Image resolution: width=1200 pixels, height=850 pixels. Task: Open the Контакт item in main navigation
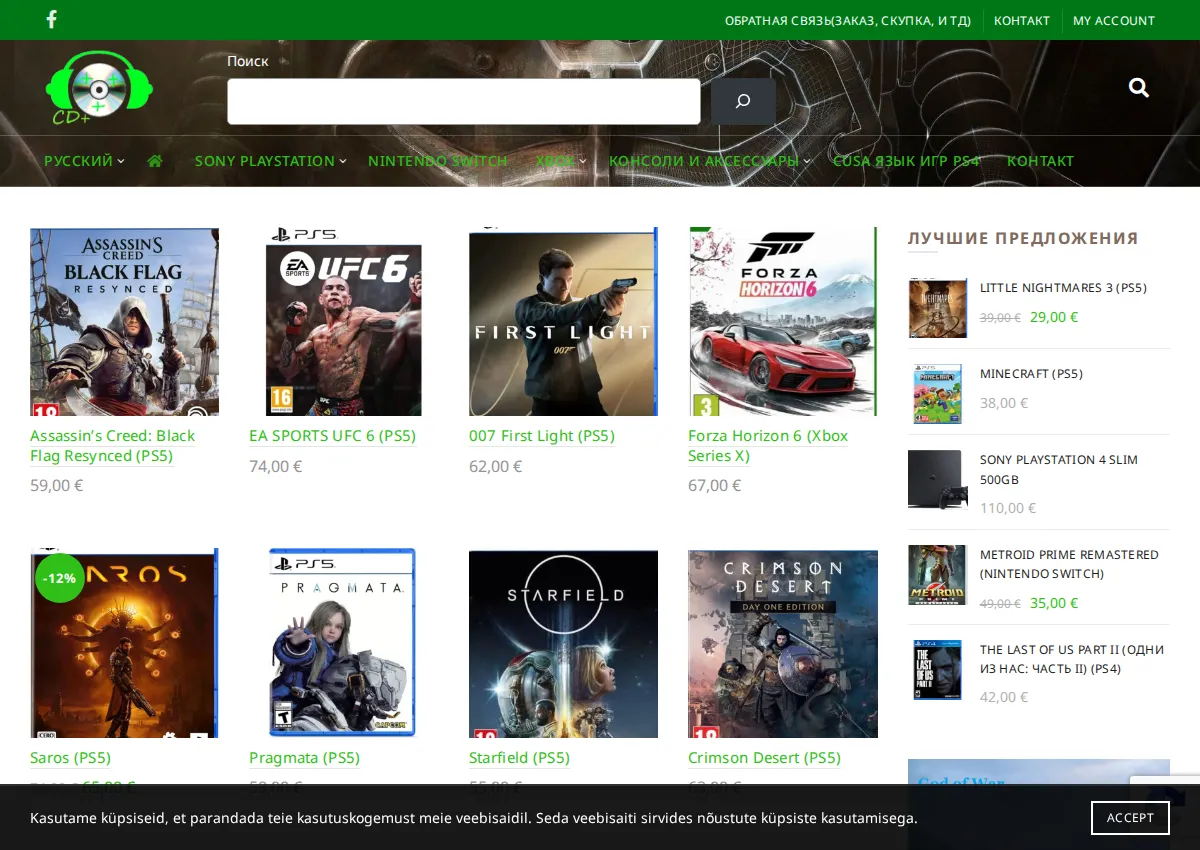[x=1040, y=160]
